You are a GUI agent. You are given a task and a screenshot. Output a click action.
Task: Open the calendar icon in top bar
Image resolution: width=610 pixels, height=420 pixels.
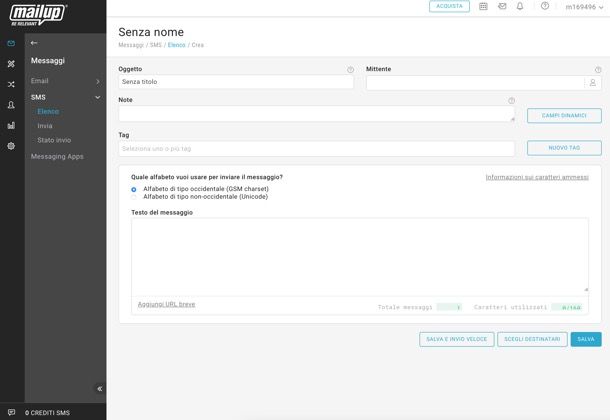coord(484,6)
